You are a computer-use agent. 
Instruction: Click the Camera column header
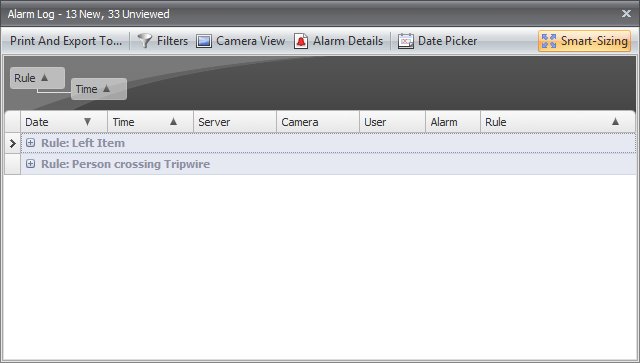pyautogui.click(x=318, y=122)
